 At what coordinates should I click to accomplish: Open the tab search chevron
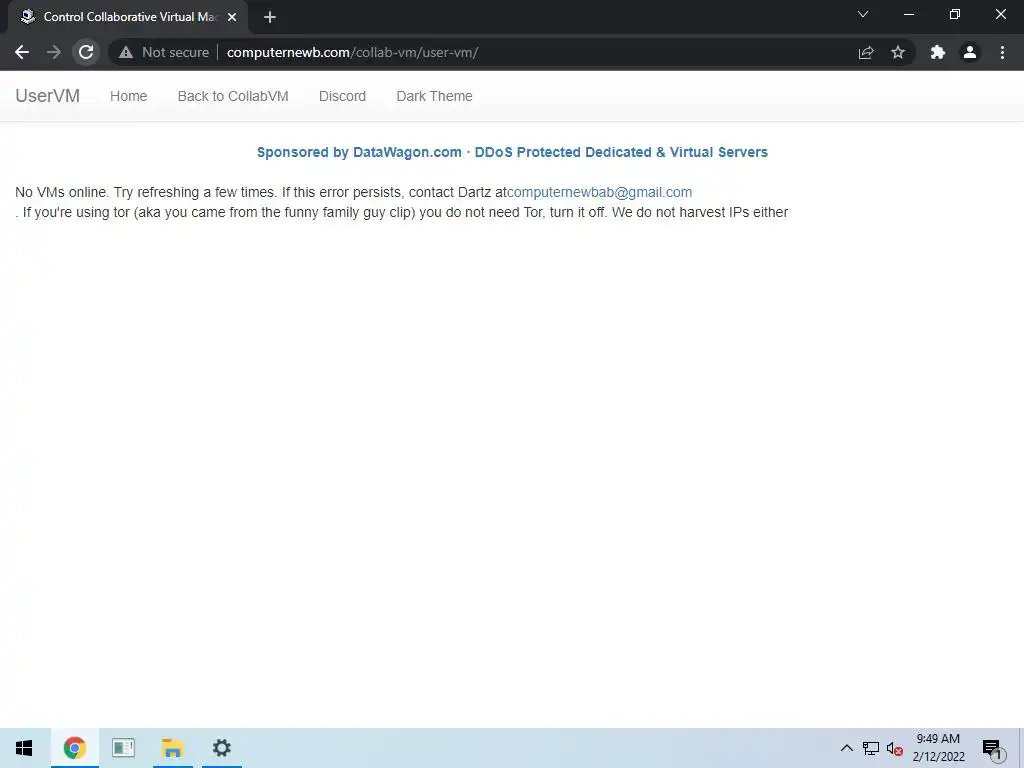tap(863, 14)
